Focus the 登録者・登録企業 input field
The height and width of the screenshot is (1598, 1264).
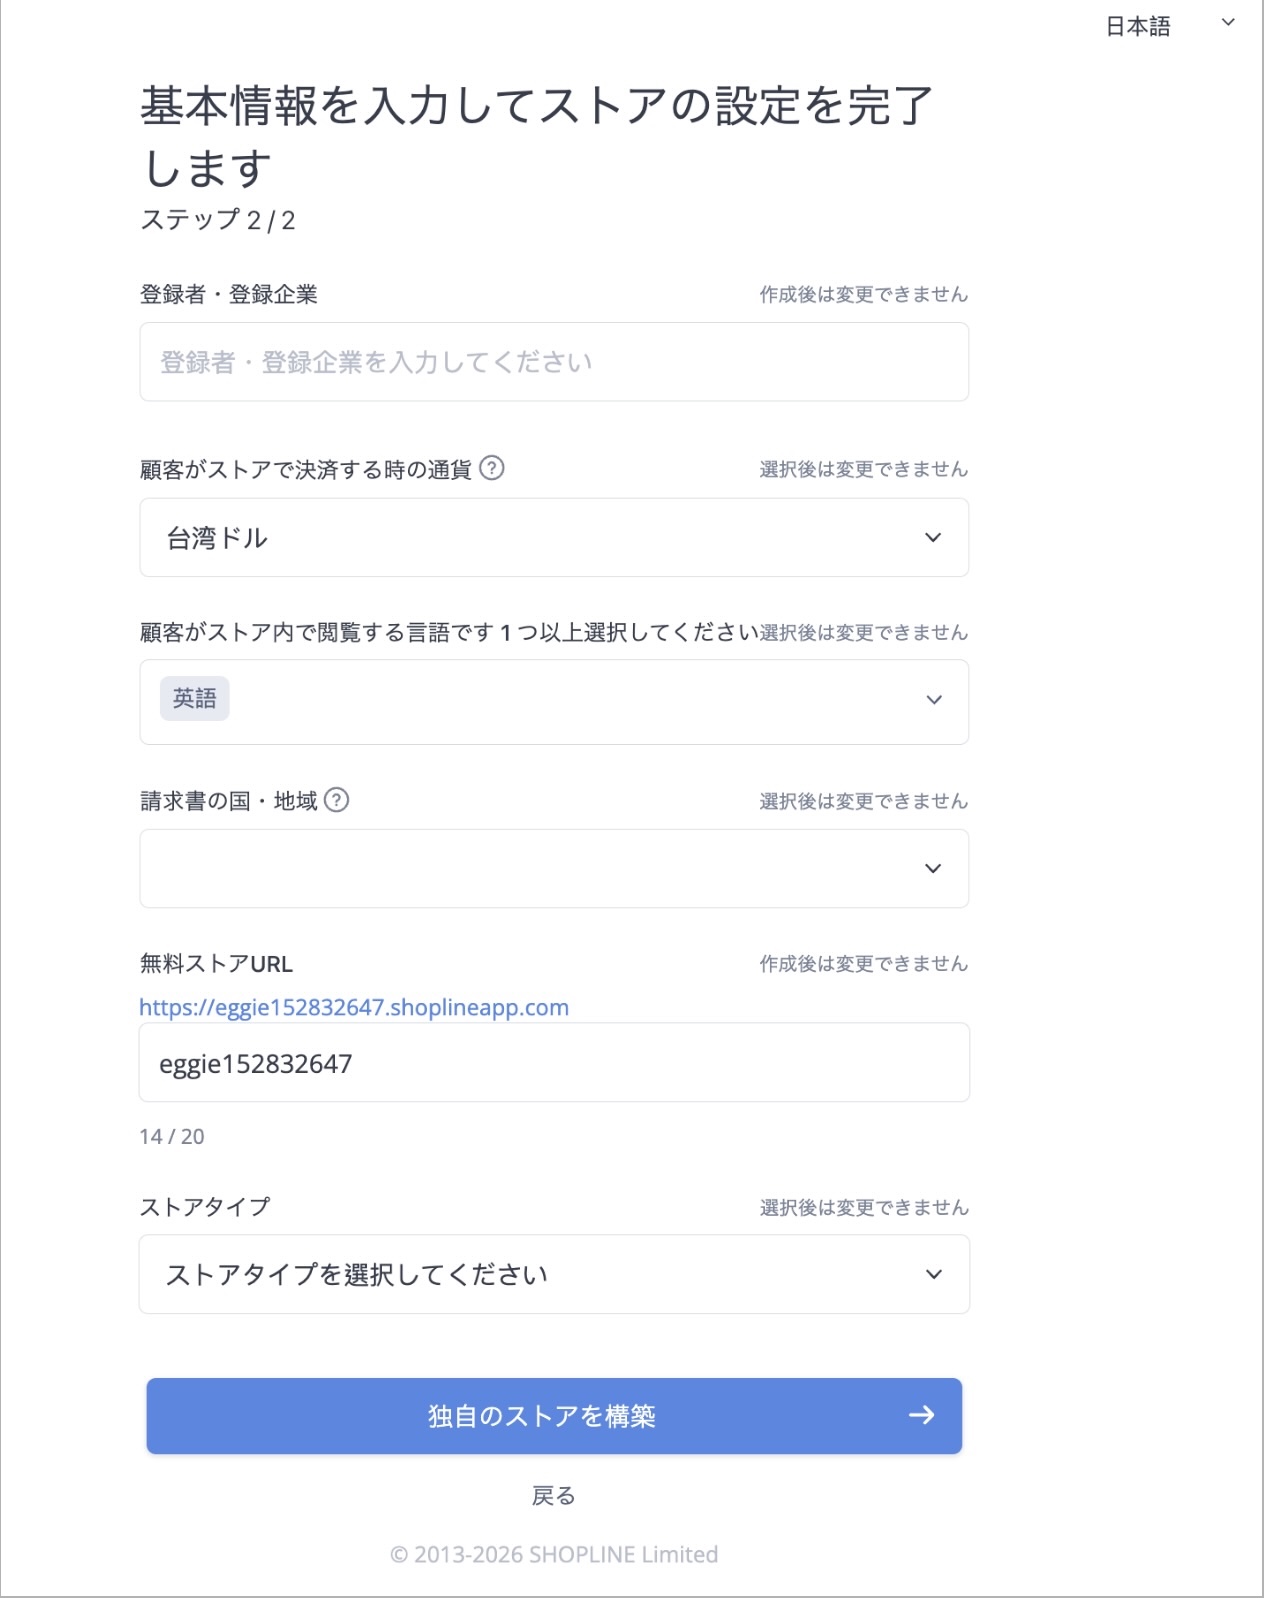coord(553,362)
